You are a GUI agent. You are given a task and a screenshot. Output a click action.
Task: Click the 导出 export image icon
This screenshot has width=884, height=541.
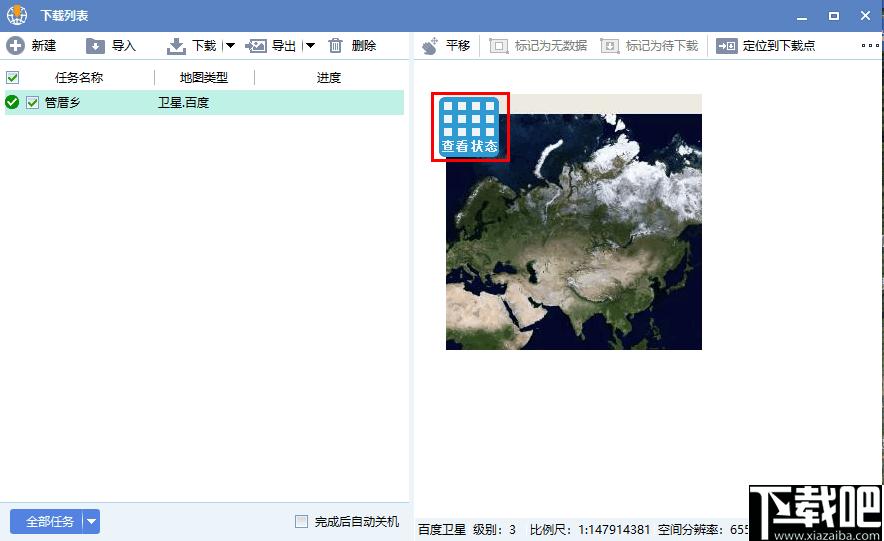coord(256,46)
